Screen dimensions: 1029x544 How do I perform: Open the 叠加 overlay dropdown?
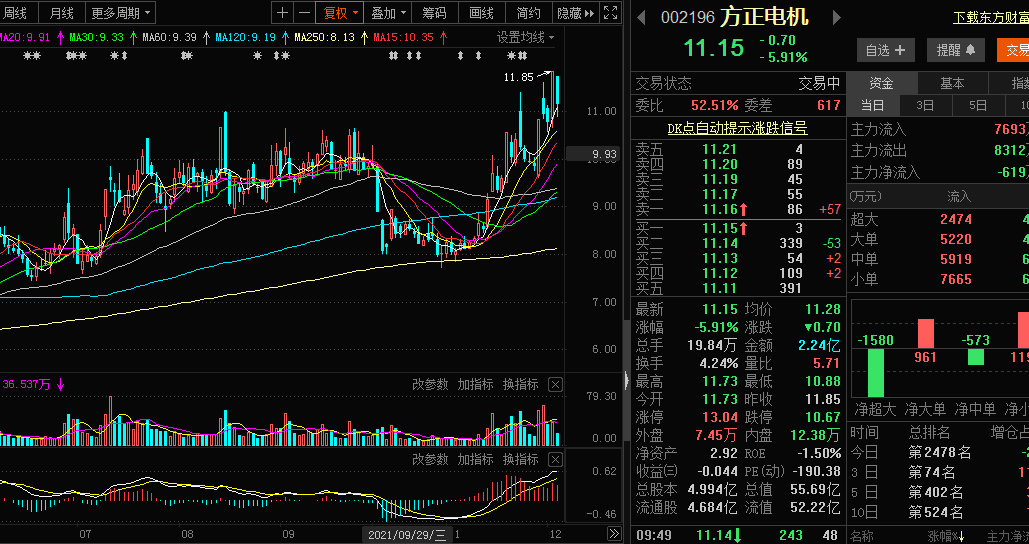(x=388, y=13)
